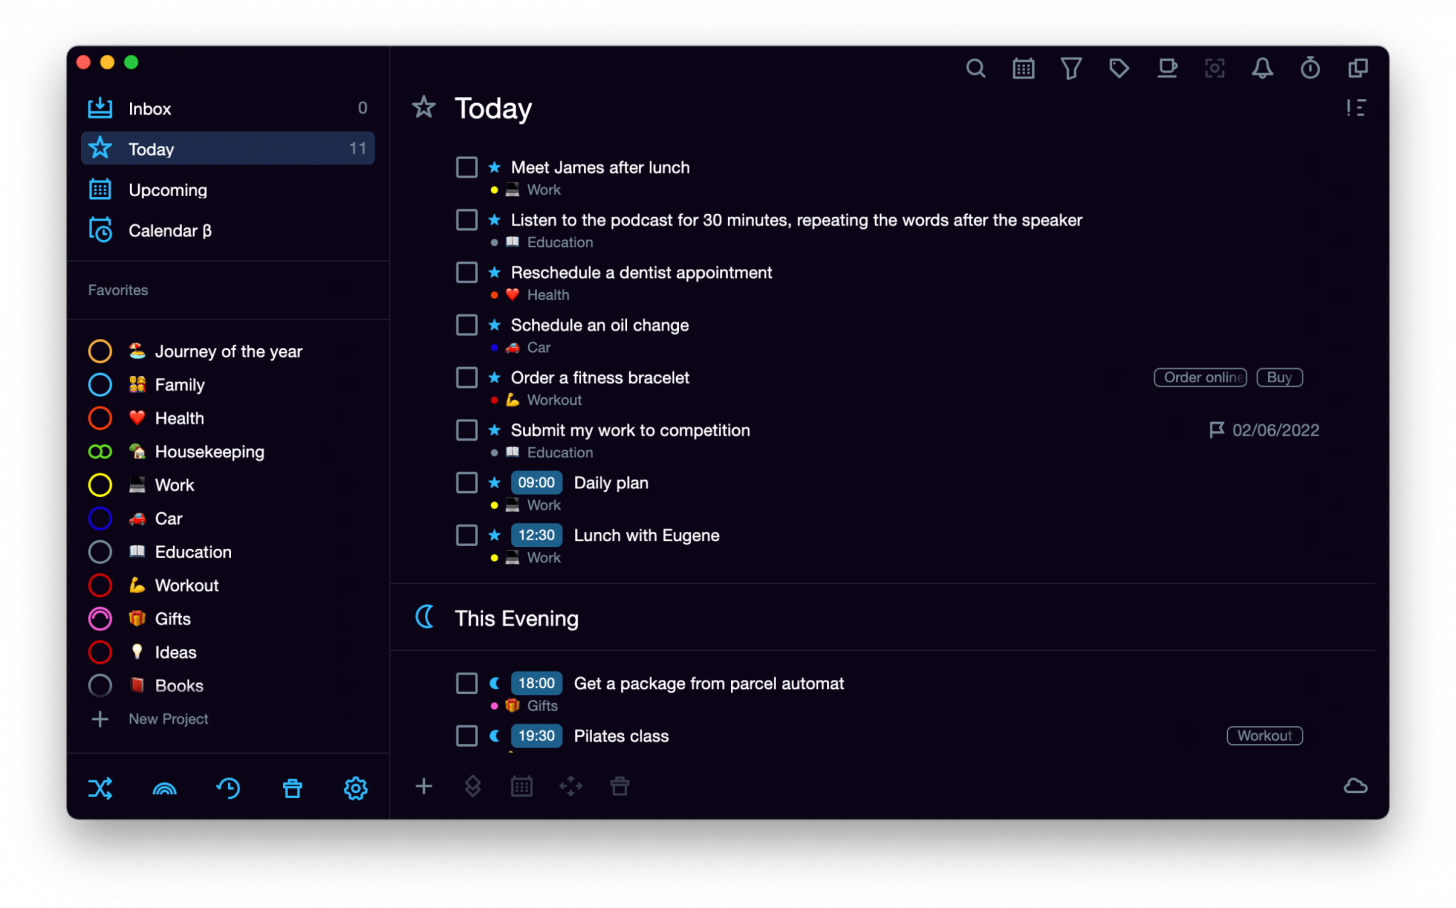1456x908 pixels.
Task: Open the calendar picker icon in toolbar
Action: tap(1023, 68)
